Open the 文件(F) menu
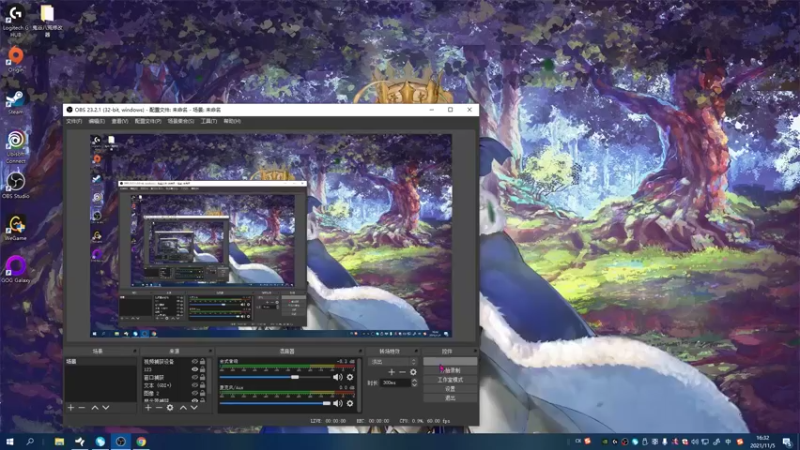The height and width of the screenshot is (450, 800). (74, 121)
